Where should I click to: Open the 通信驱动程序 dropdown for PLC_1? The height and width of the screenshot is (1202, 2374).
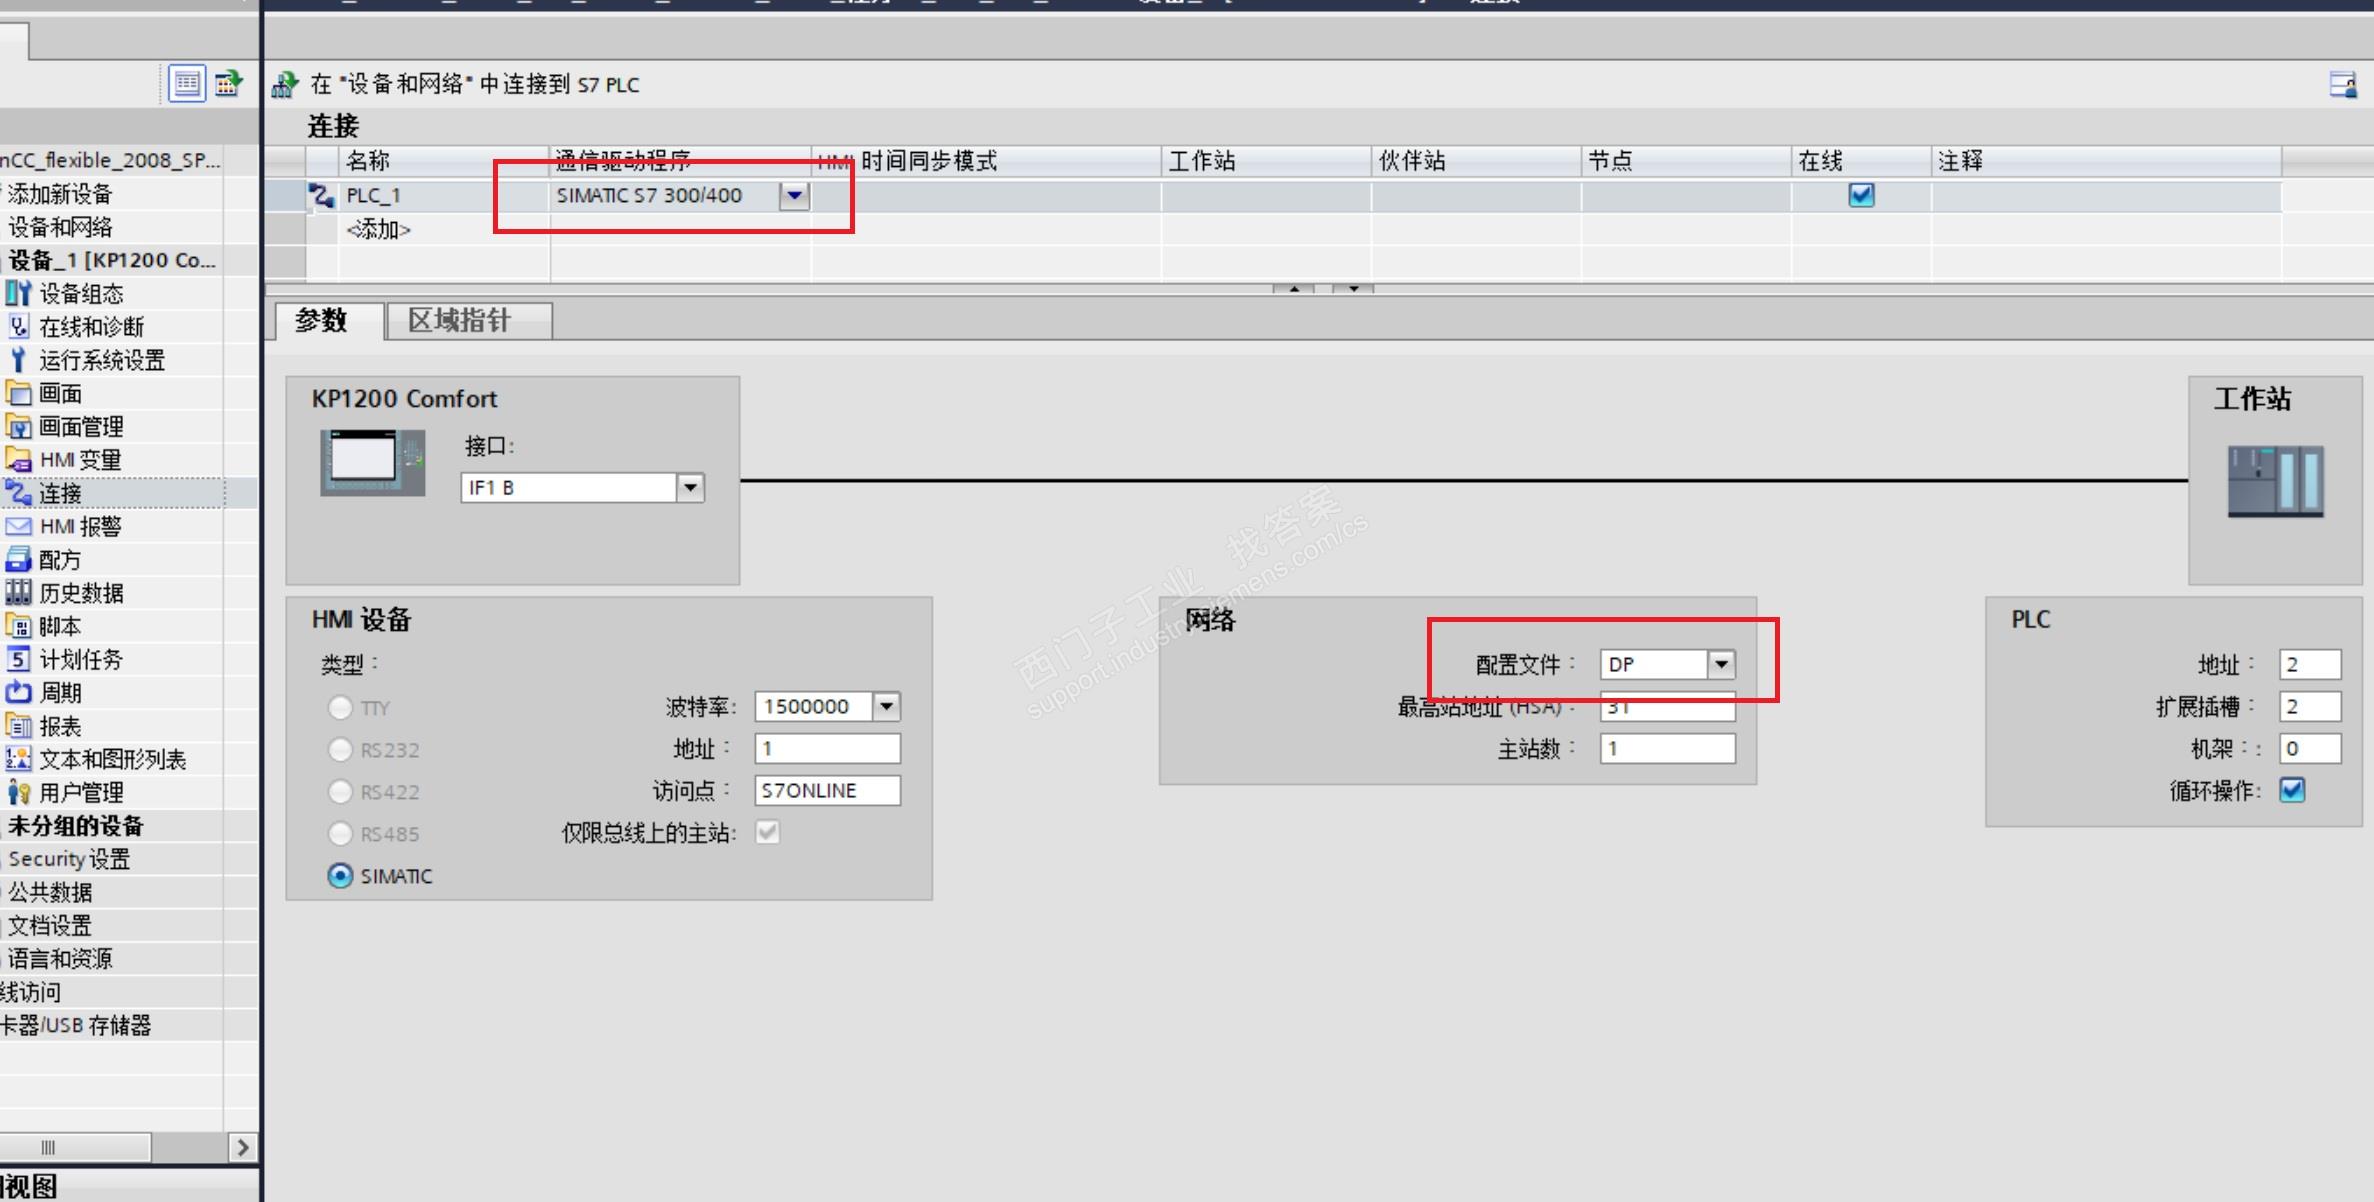pos(794,195)
